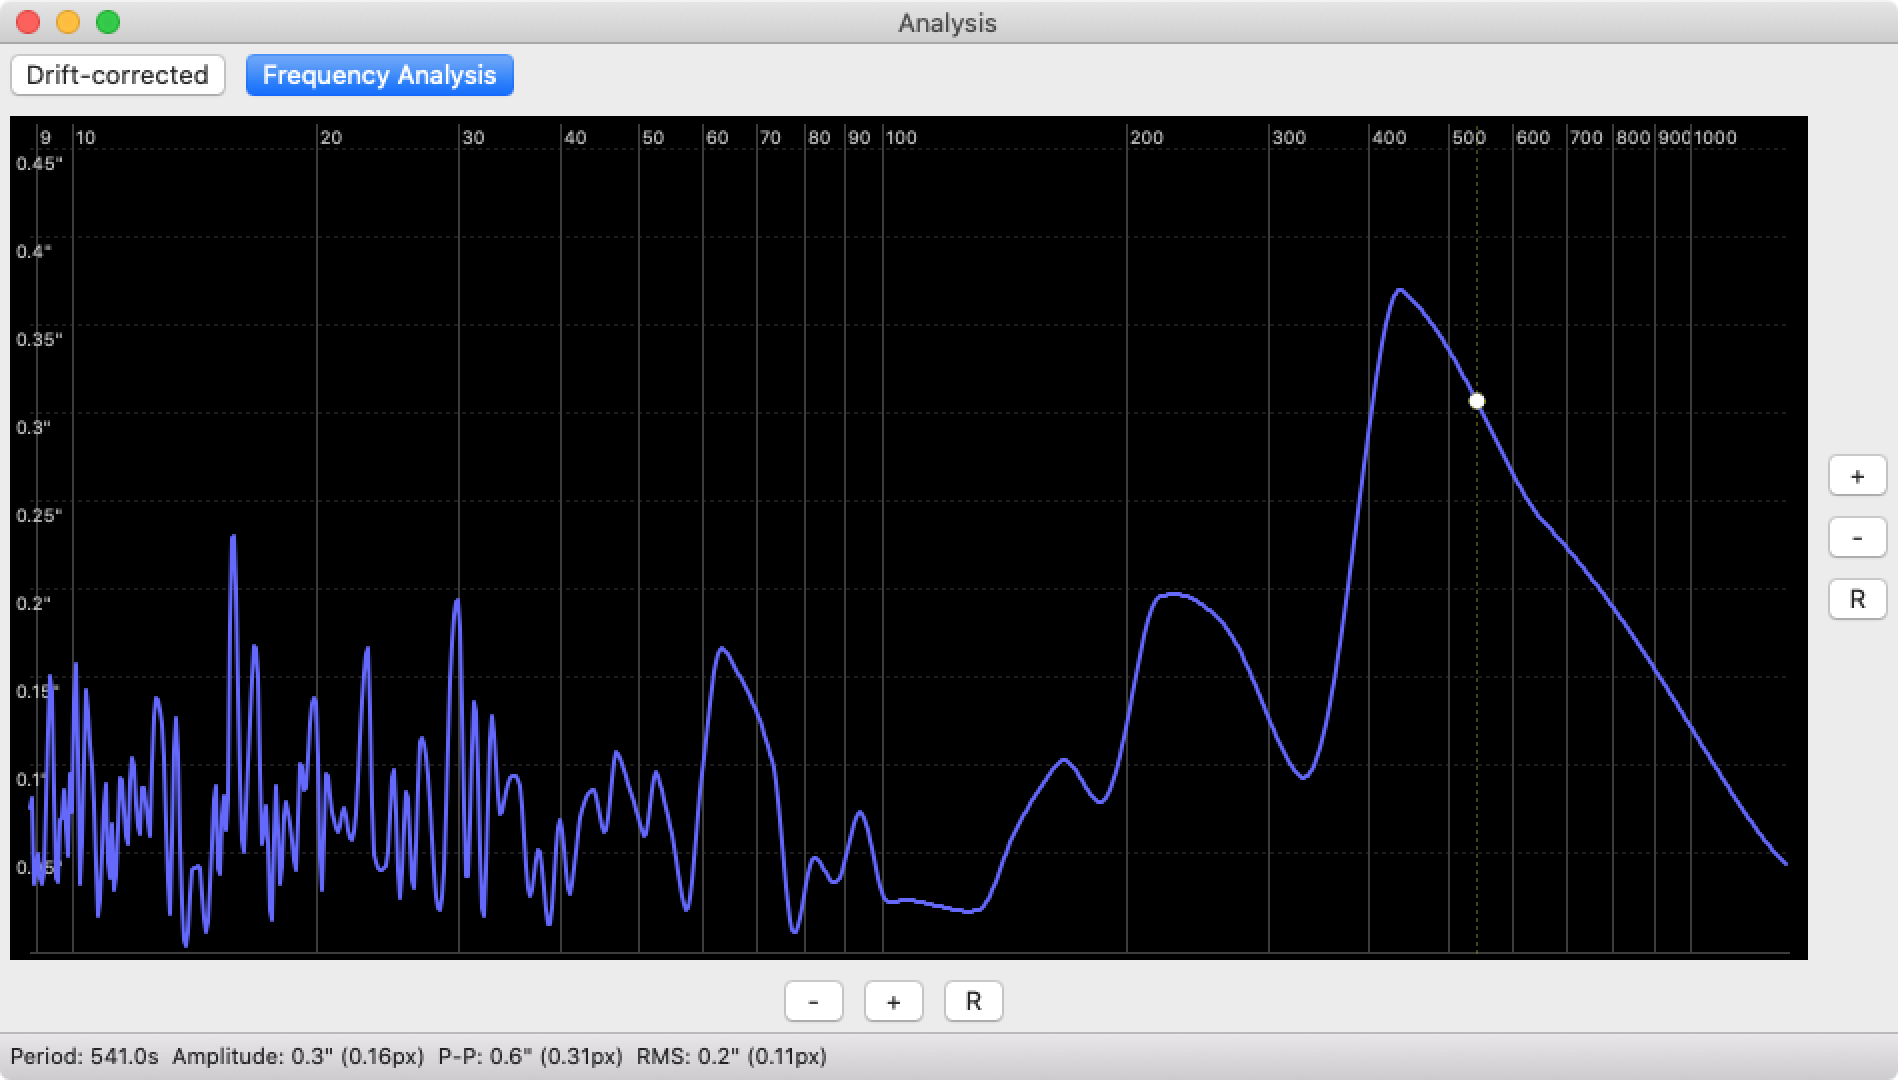Reset horizontal scale with the bottom R button
Screen dimensions: 1898x1080
pos(973,1001)
